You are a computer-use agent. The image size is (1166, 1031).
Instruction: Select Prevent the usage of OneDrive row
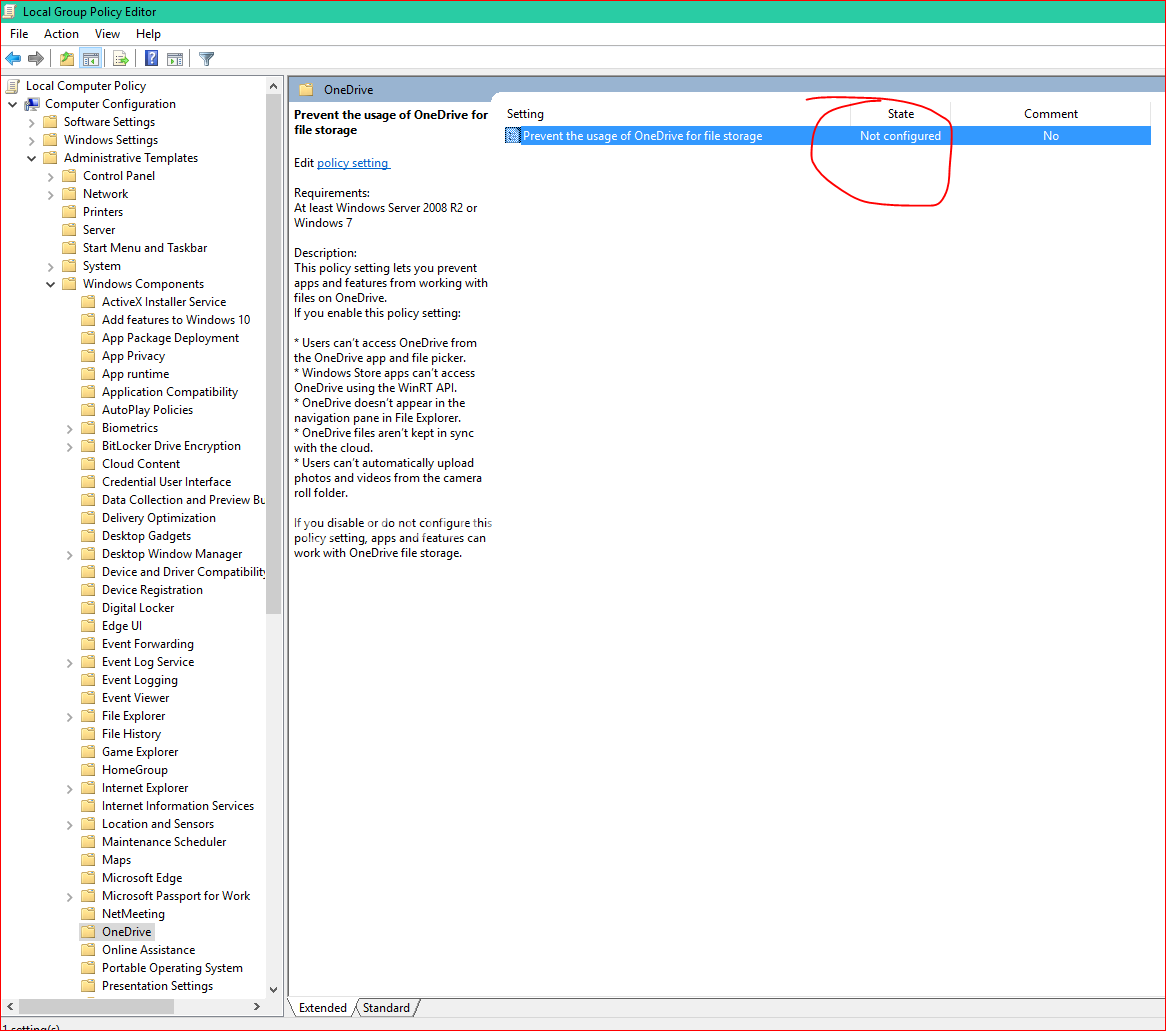tap(828, 135)
